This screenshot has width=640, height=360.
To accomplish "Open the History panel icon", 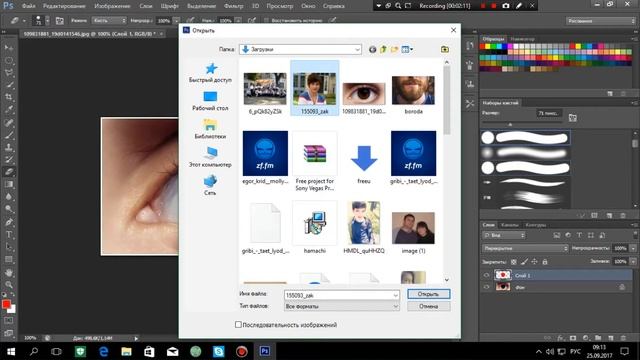I will (x=470, y=46).
